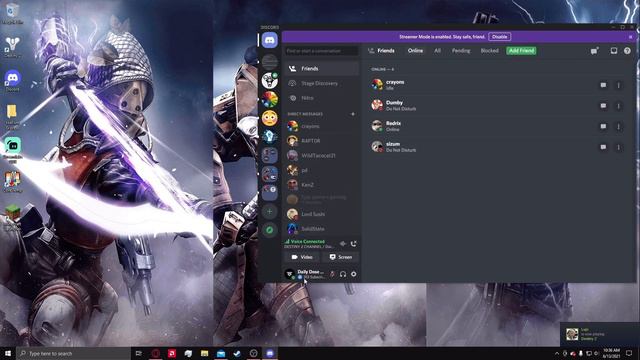Screen dimensions: 640x360
Task: Click the Add Friend button
Action: point(521,51)
